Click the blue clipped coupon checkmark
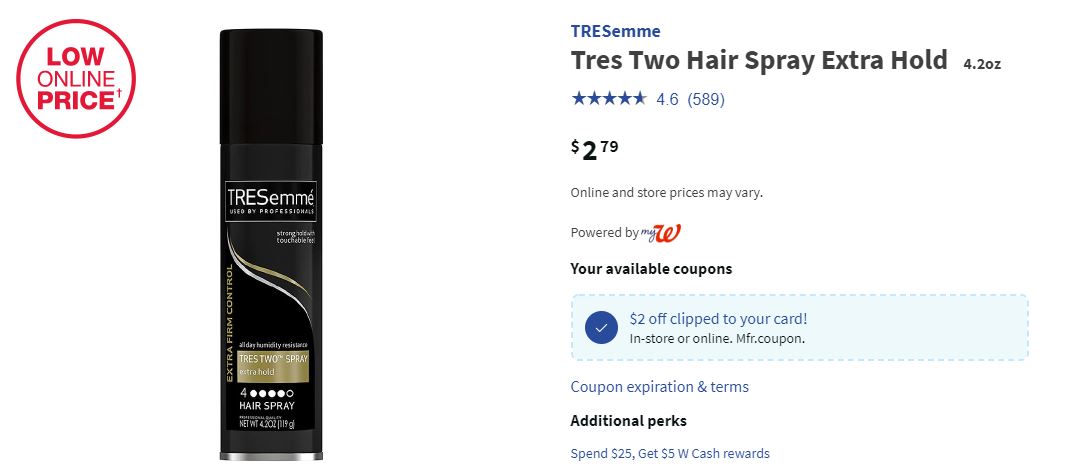Viewport: 1076px width, 469px height. click(x=600, y=327)
